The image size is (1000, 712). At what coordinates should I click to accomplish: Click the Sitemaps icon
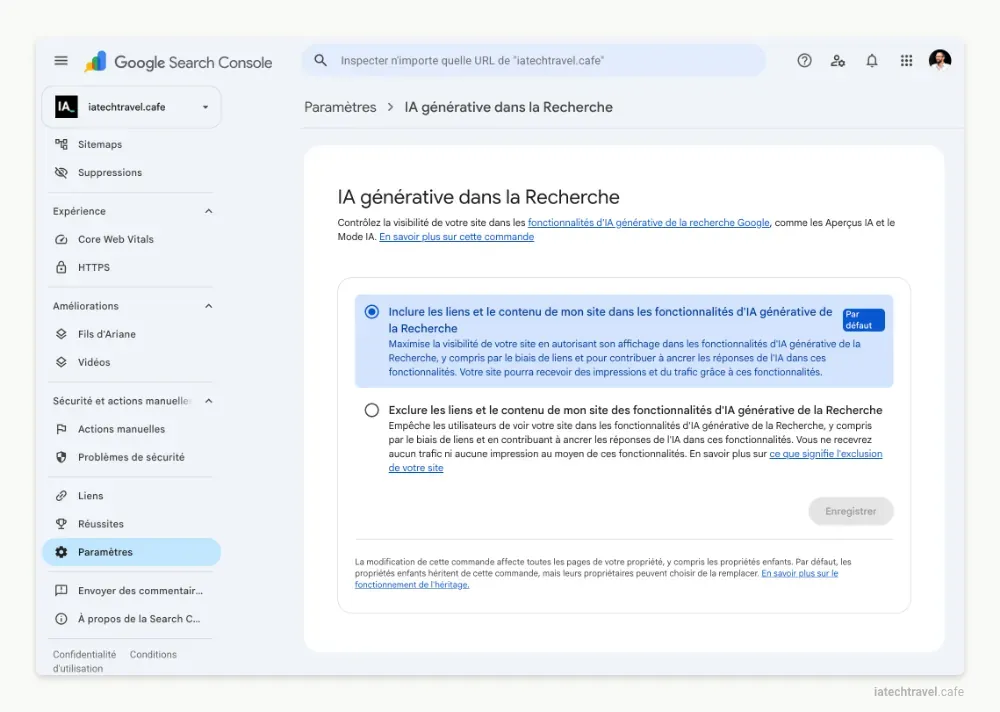pyautogui.click(x=61, y=144)
